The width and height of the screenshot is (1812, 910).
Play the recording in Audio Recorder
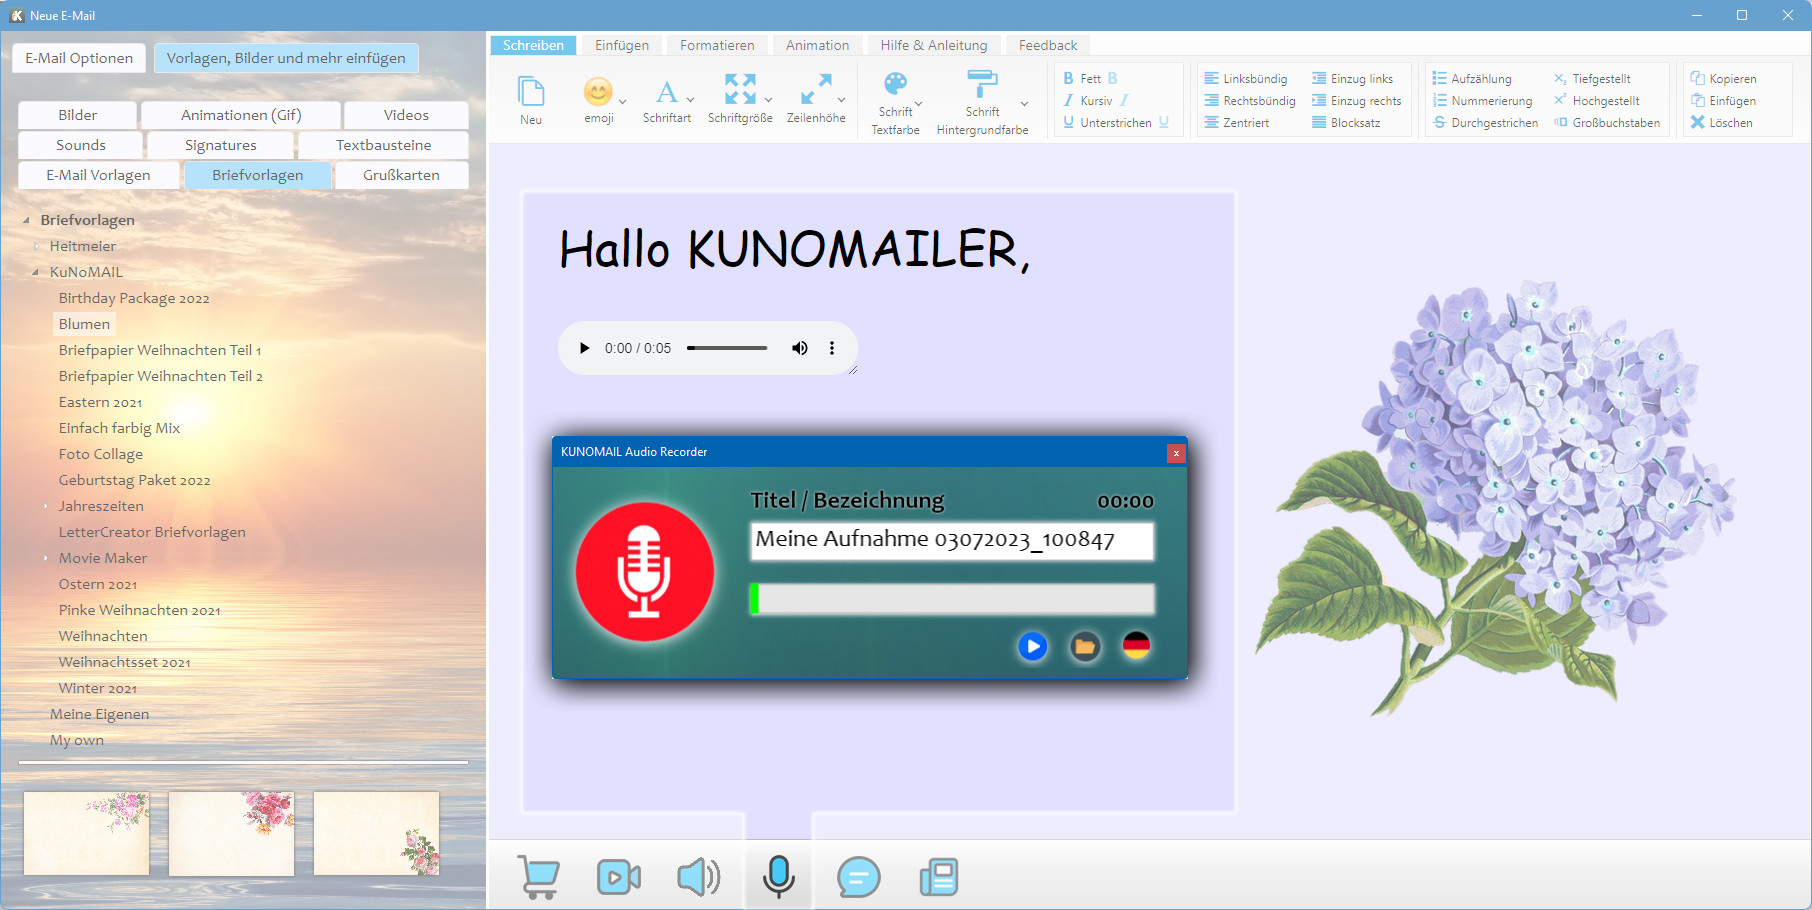(1033, 647)
